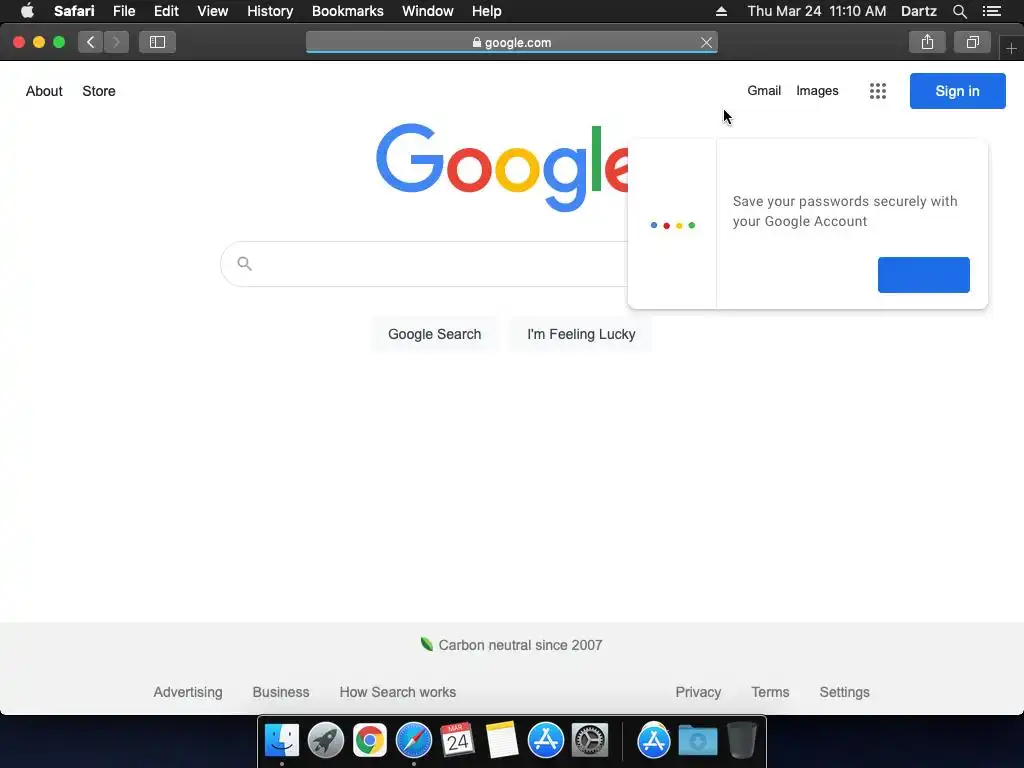Open Notification Center list icon

(991, 11)
